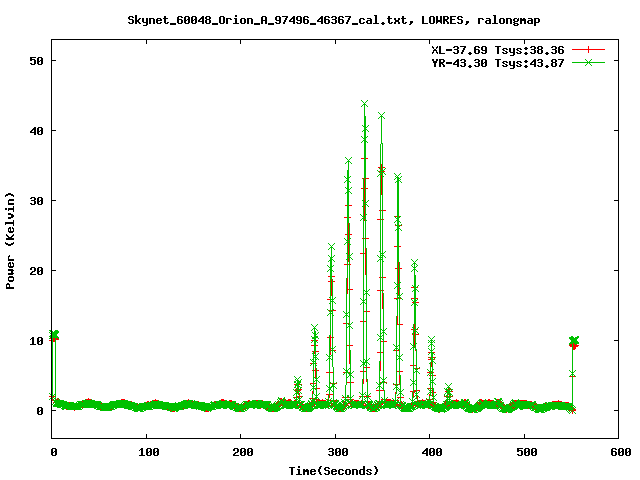This screenshot has width=640, height=480.
Task: Click y-axis tick label 20
Action: pyautogui.click(x=36, y=271)
